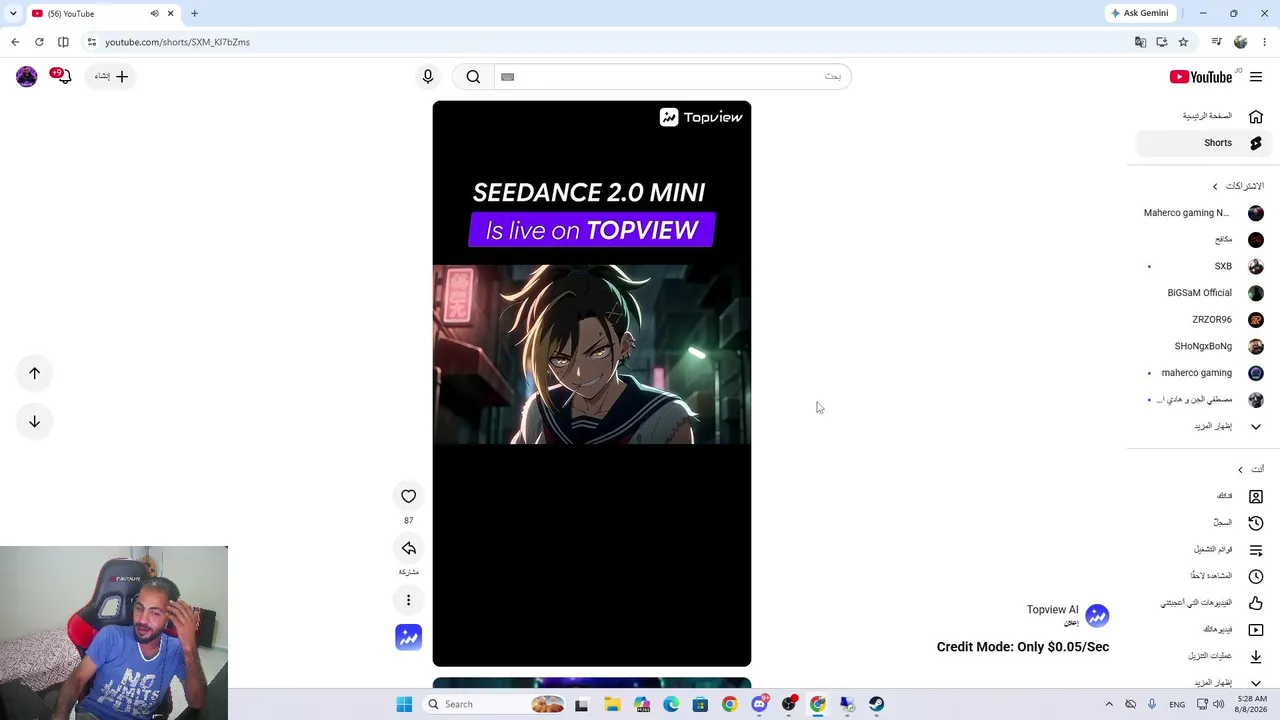The height and width of the screenshot is (720, 1280).
Task: Open YouTube notifications bell
Action: click(x=63, y=76)
